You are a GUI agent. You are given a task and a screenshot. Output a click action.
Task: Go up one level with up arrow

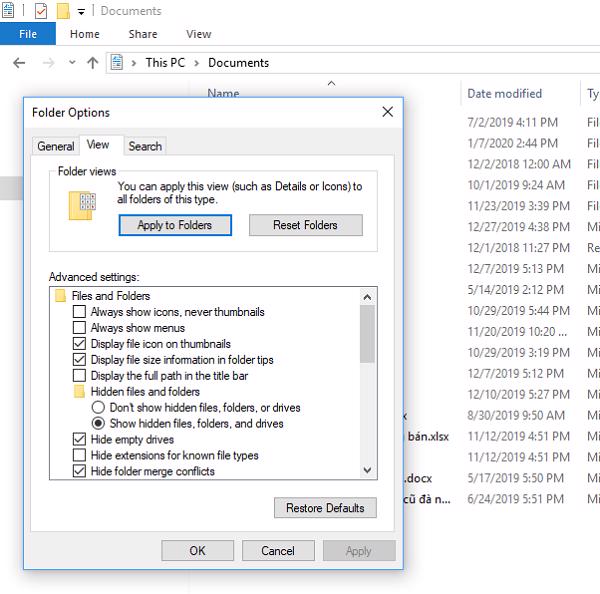pos(92,63)
